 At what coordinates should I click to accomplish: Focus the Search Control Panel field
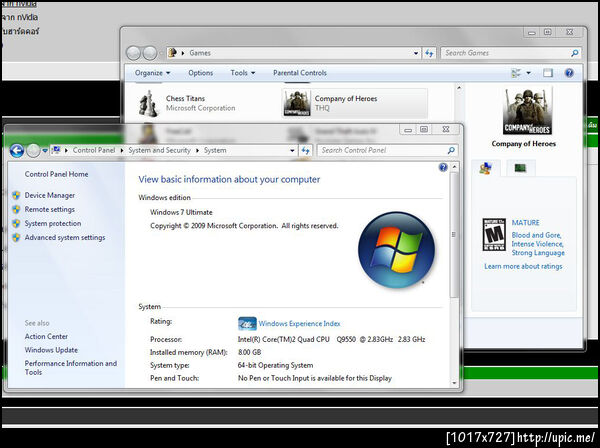tap(387, 150)
